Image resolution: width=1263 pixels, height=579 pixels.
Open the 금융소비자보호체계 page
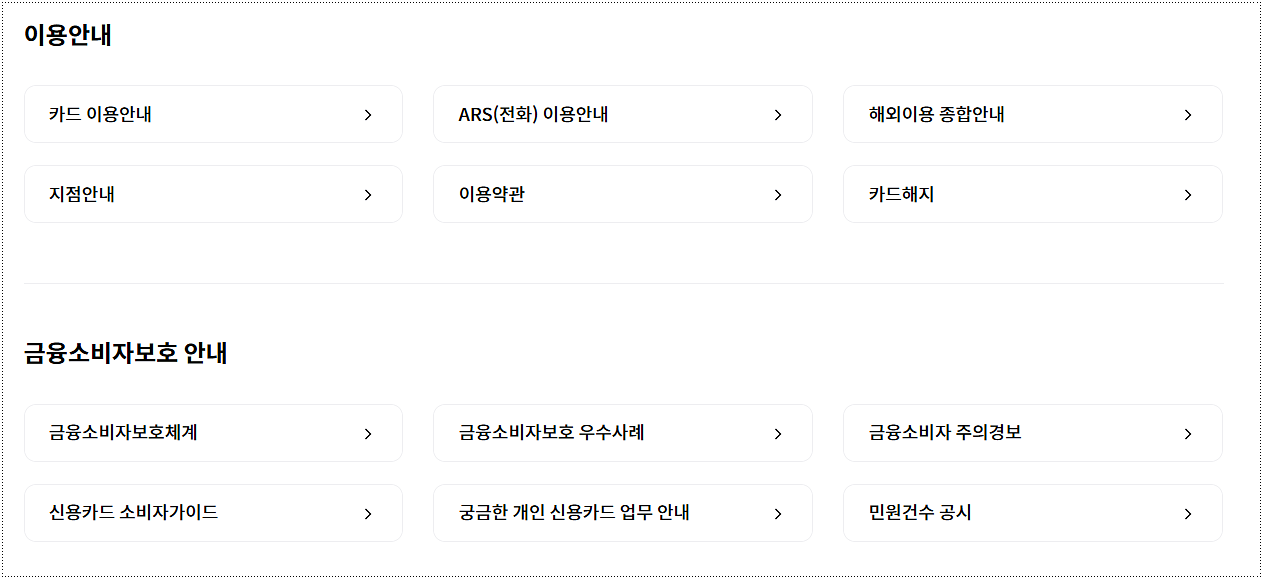[213, 433]
